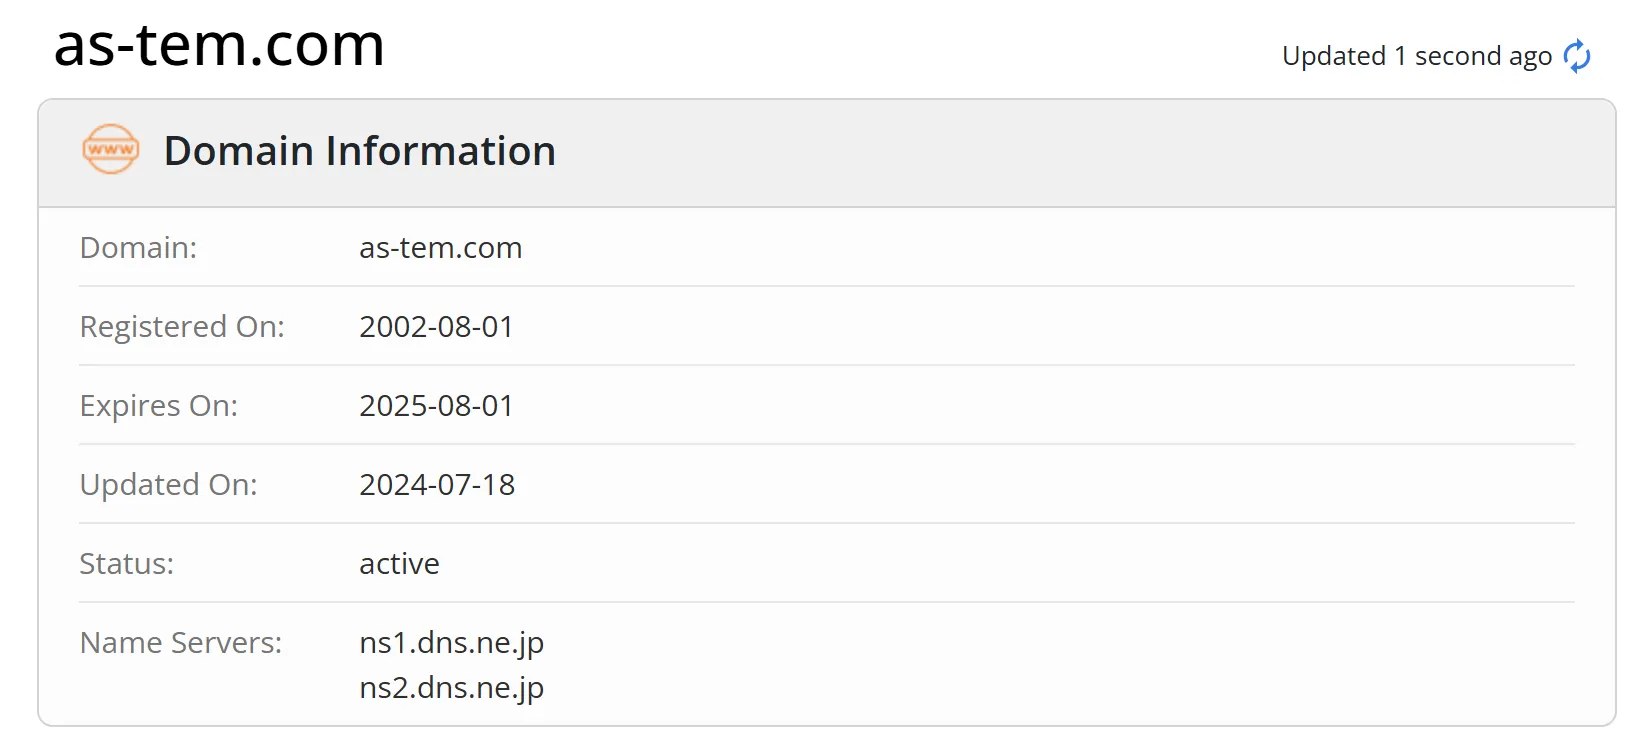Click the Domain: label
The image size is (1643, 747).
click(x=138, y=247)
